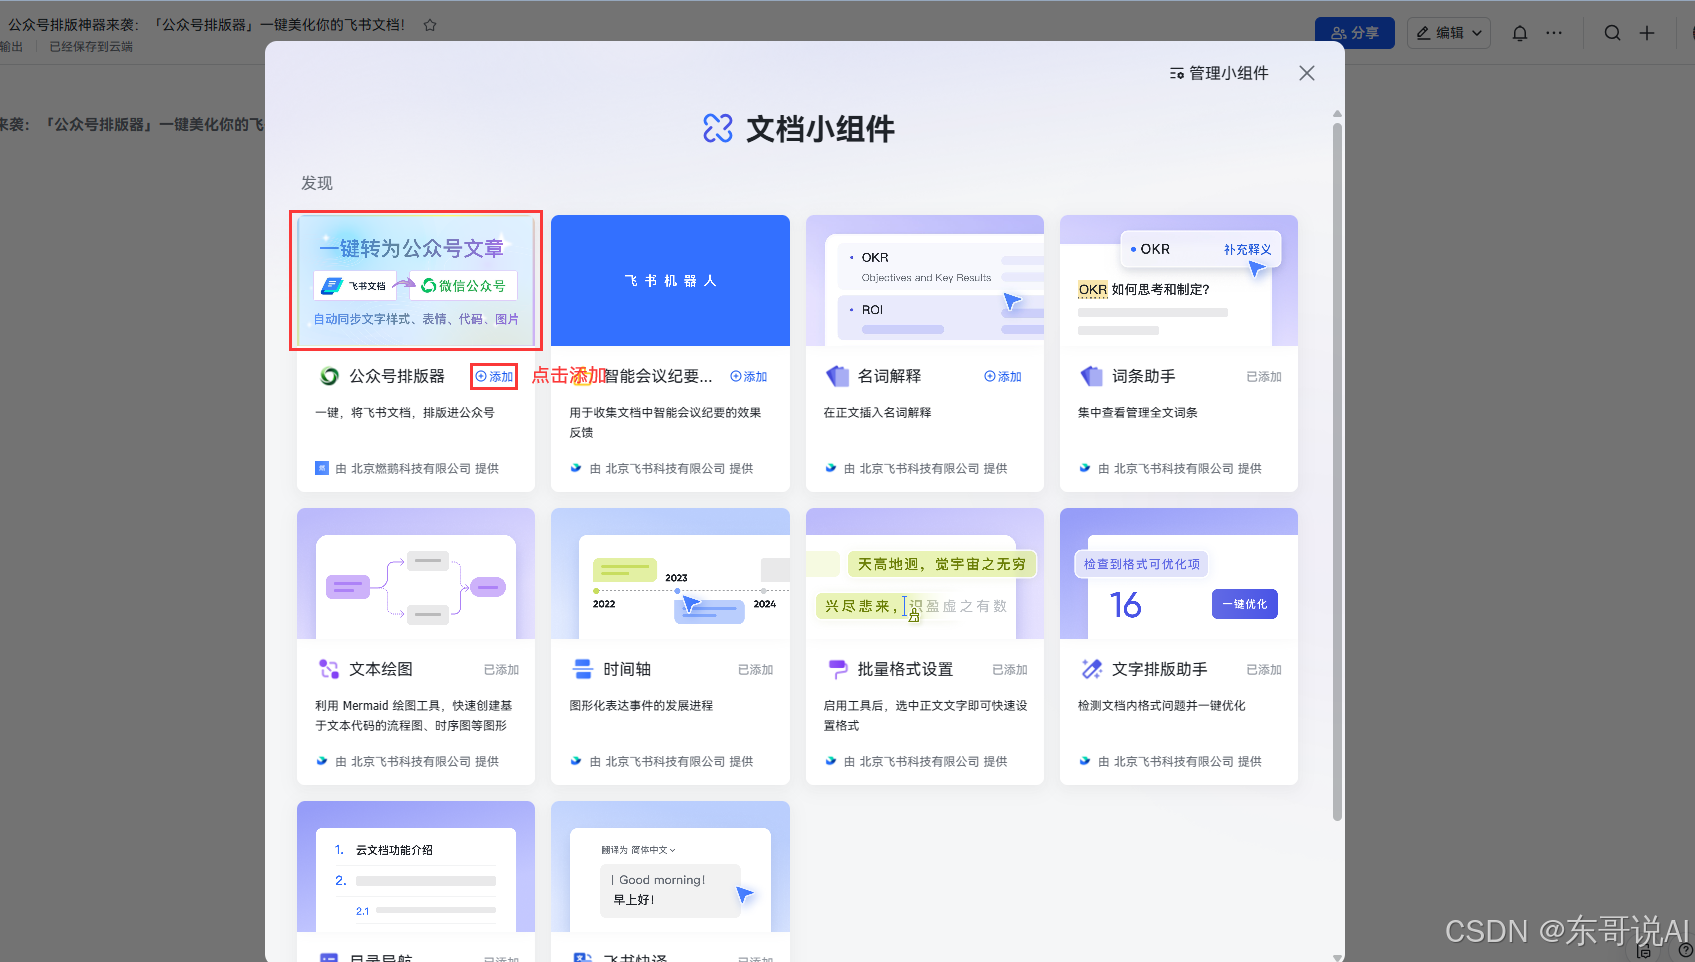Select the 公众号排版器 title text
This screenshot has height=962, width=1695.
pyautogui.click(x=397, y=377)
